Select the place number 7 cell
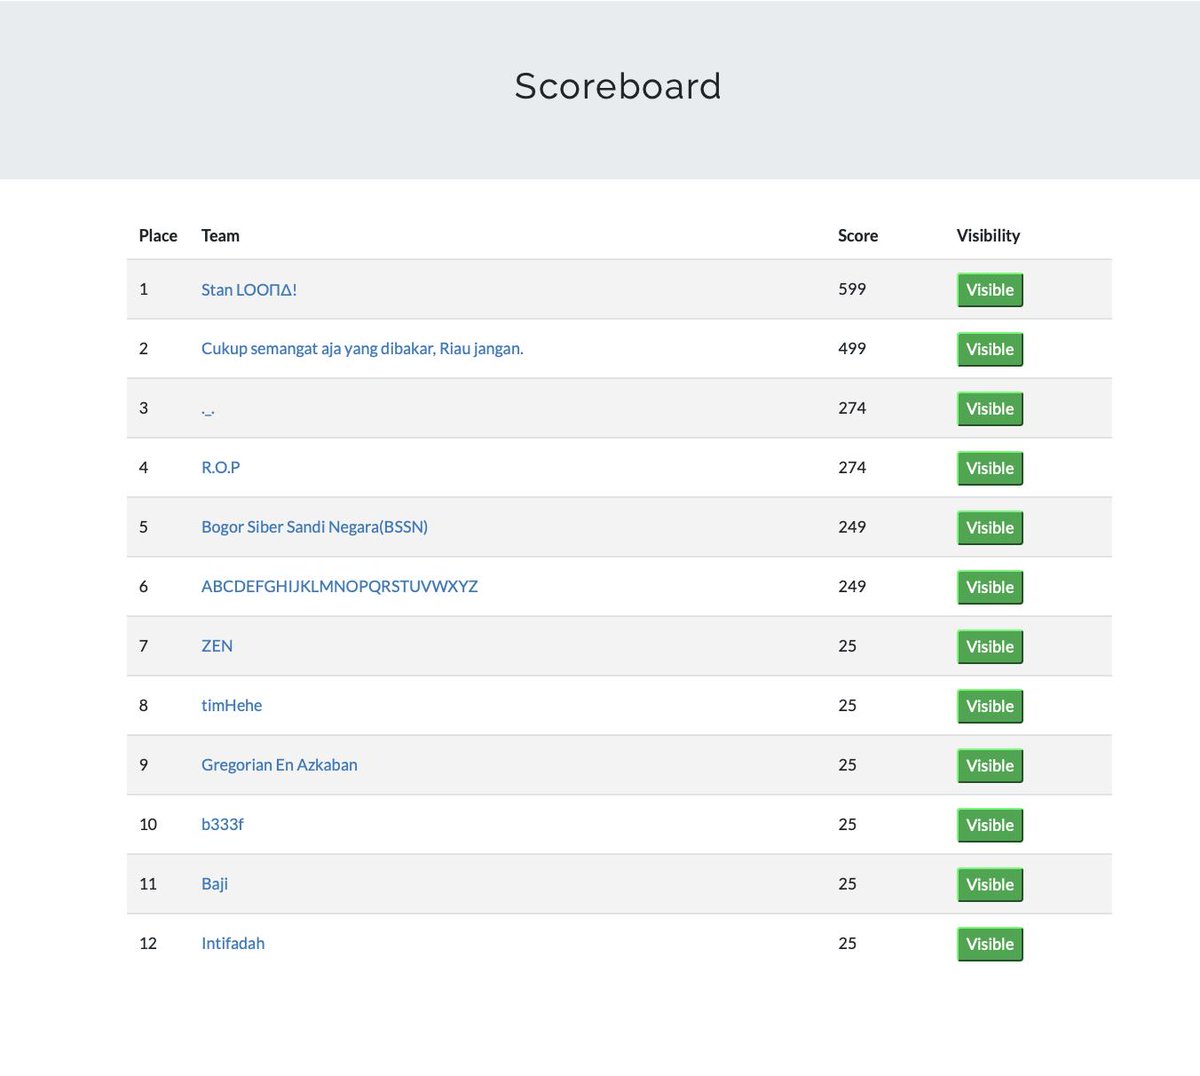Screen dimensions: 1200x1076 pos(143,646)
